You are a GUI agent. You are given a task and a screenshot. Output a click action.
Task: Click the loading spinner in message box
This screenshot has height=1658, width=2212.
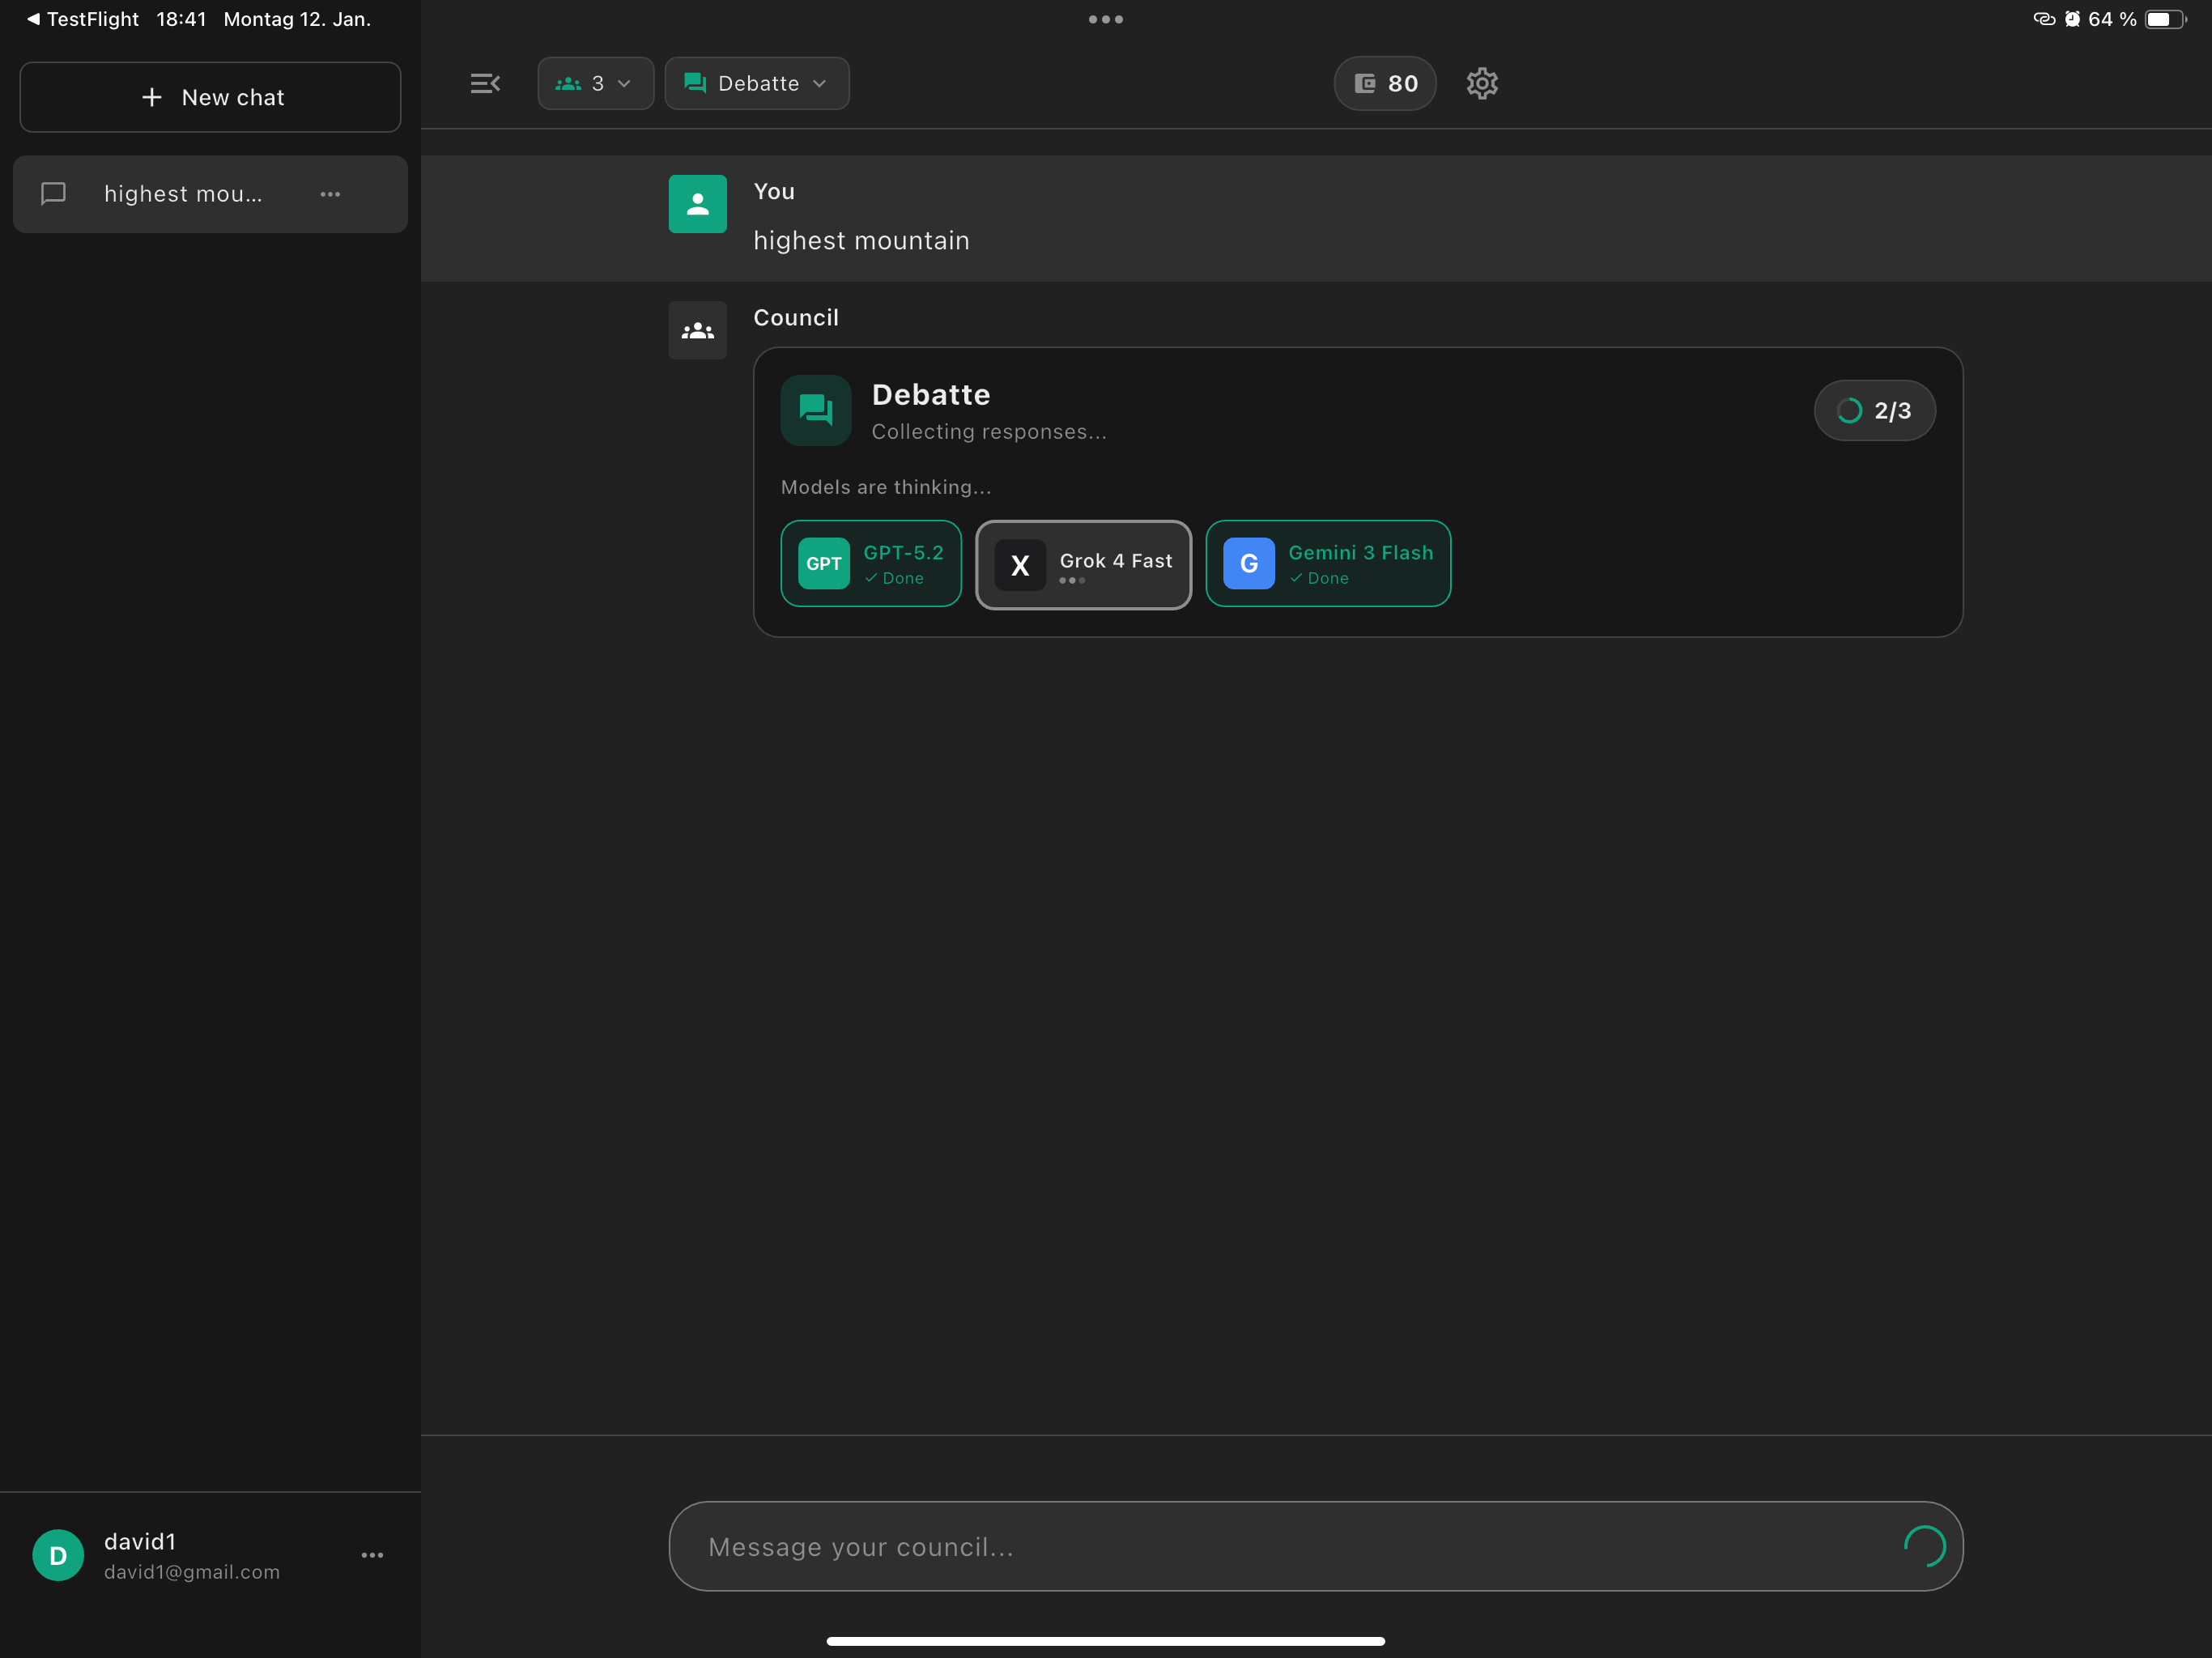pos(1924,1546)
